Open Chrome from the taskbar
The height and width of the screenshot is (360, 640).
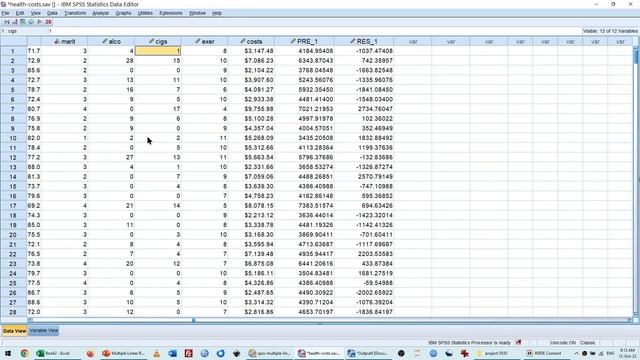24,353
